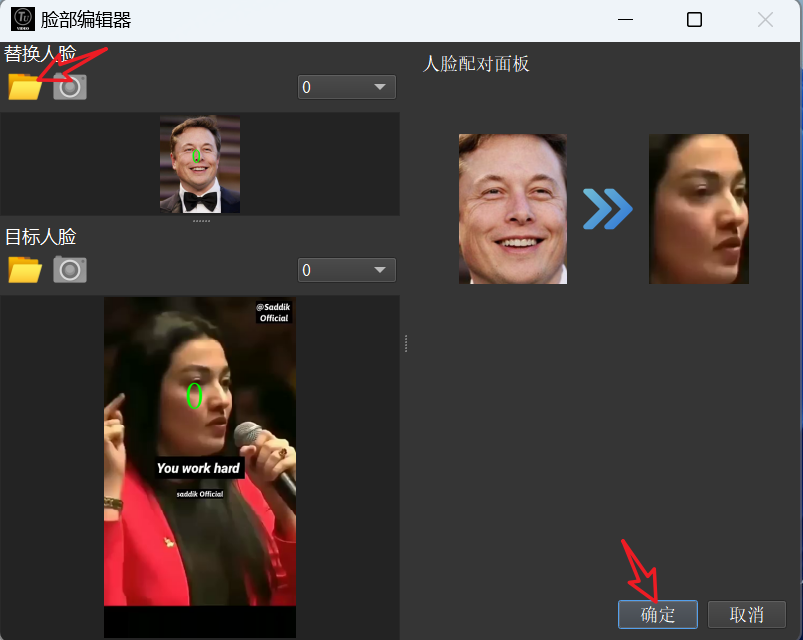Click the green face marker on the woman's face
Screen dimensions: 803x640
pyautogui.click(x=196, y=396)
